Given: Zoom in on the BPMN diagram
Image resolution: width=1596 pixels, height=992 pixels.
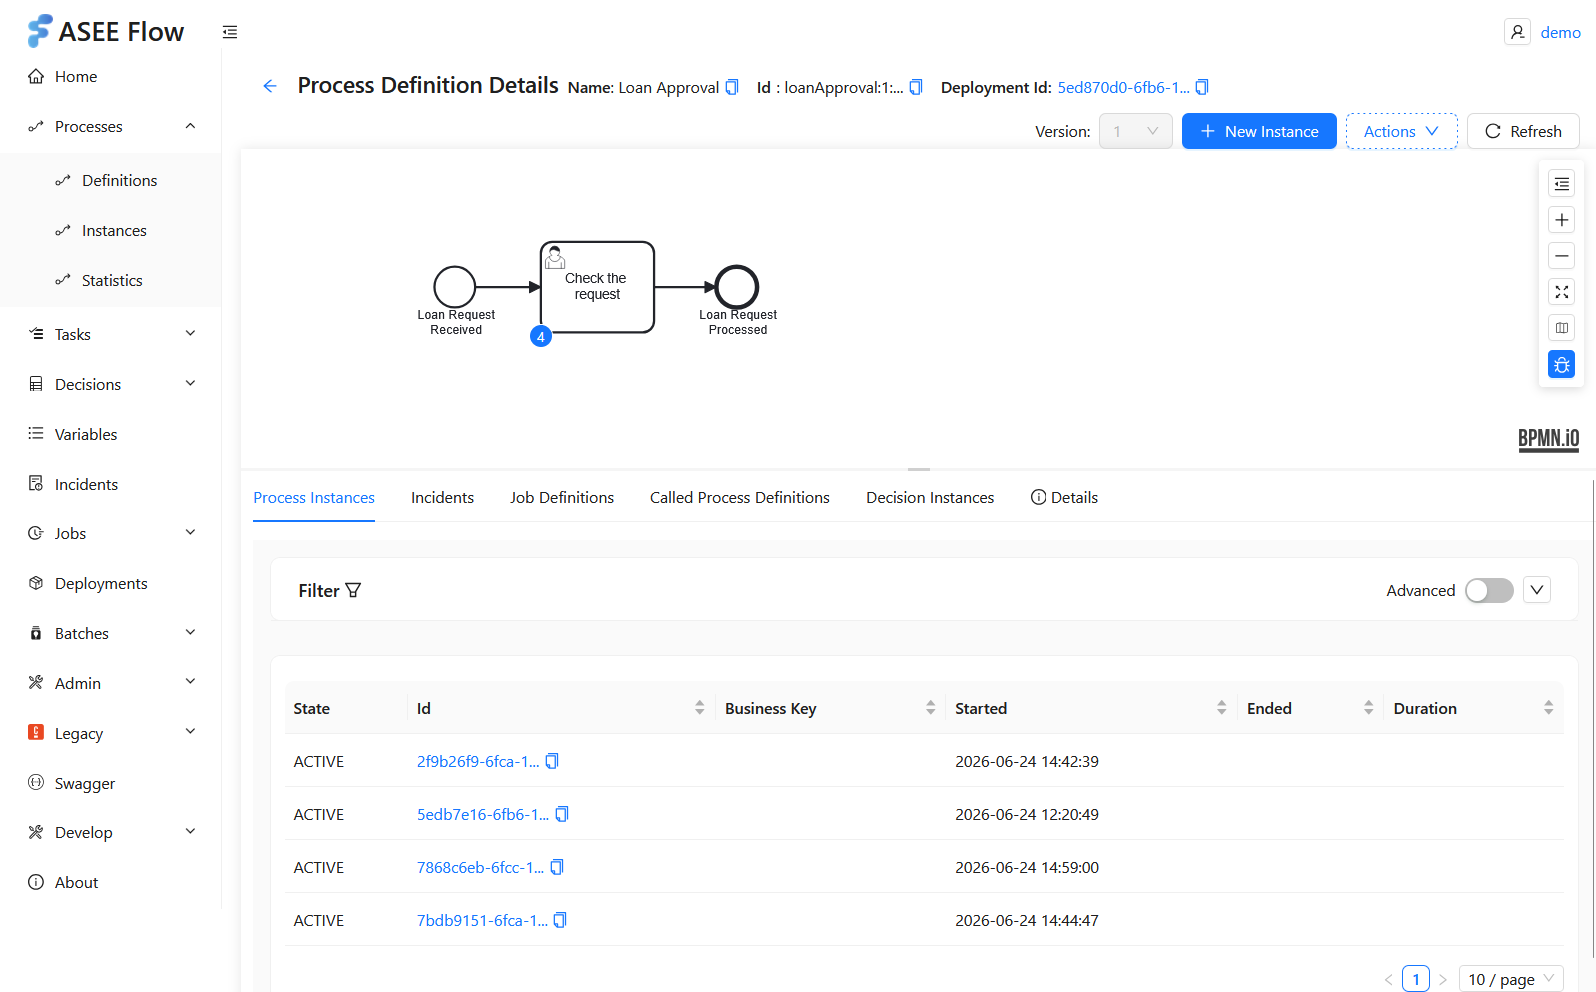Looking at the screenshot, I should [1561, 220].
